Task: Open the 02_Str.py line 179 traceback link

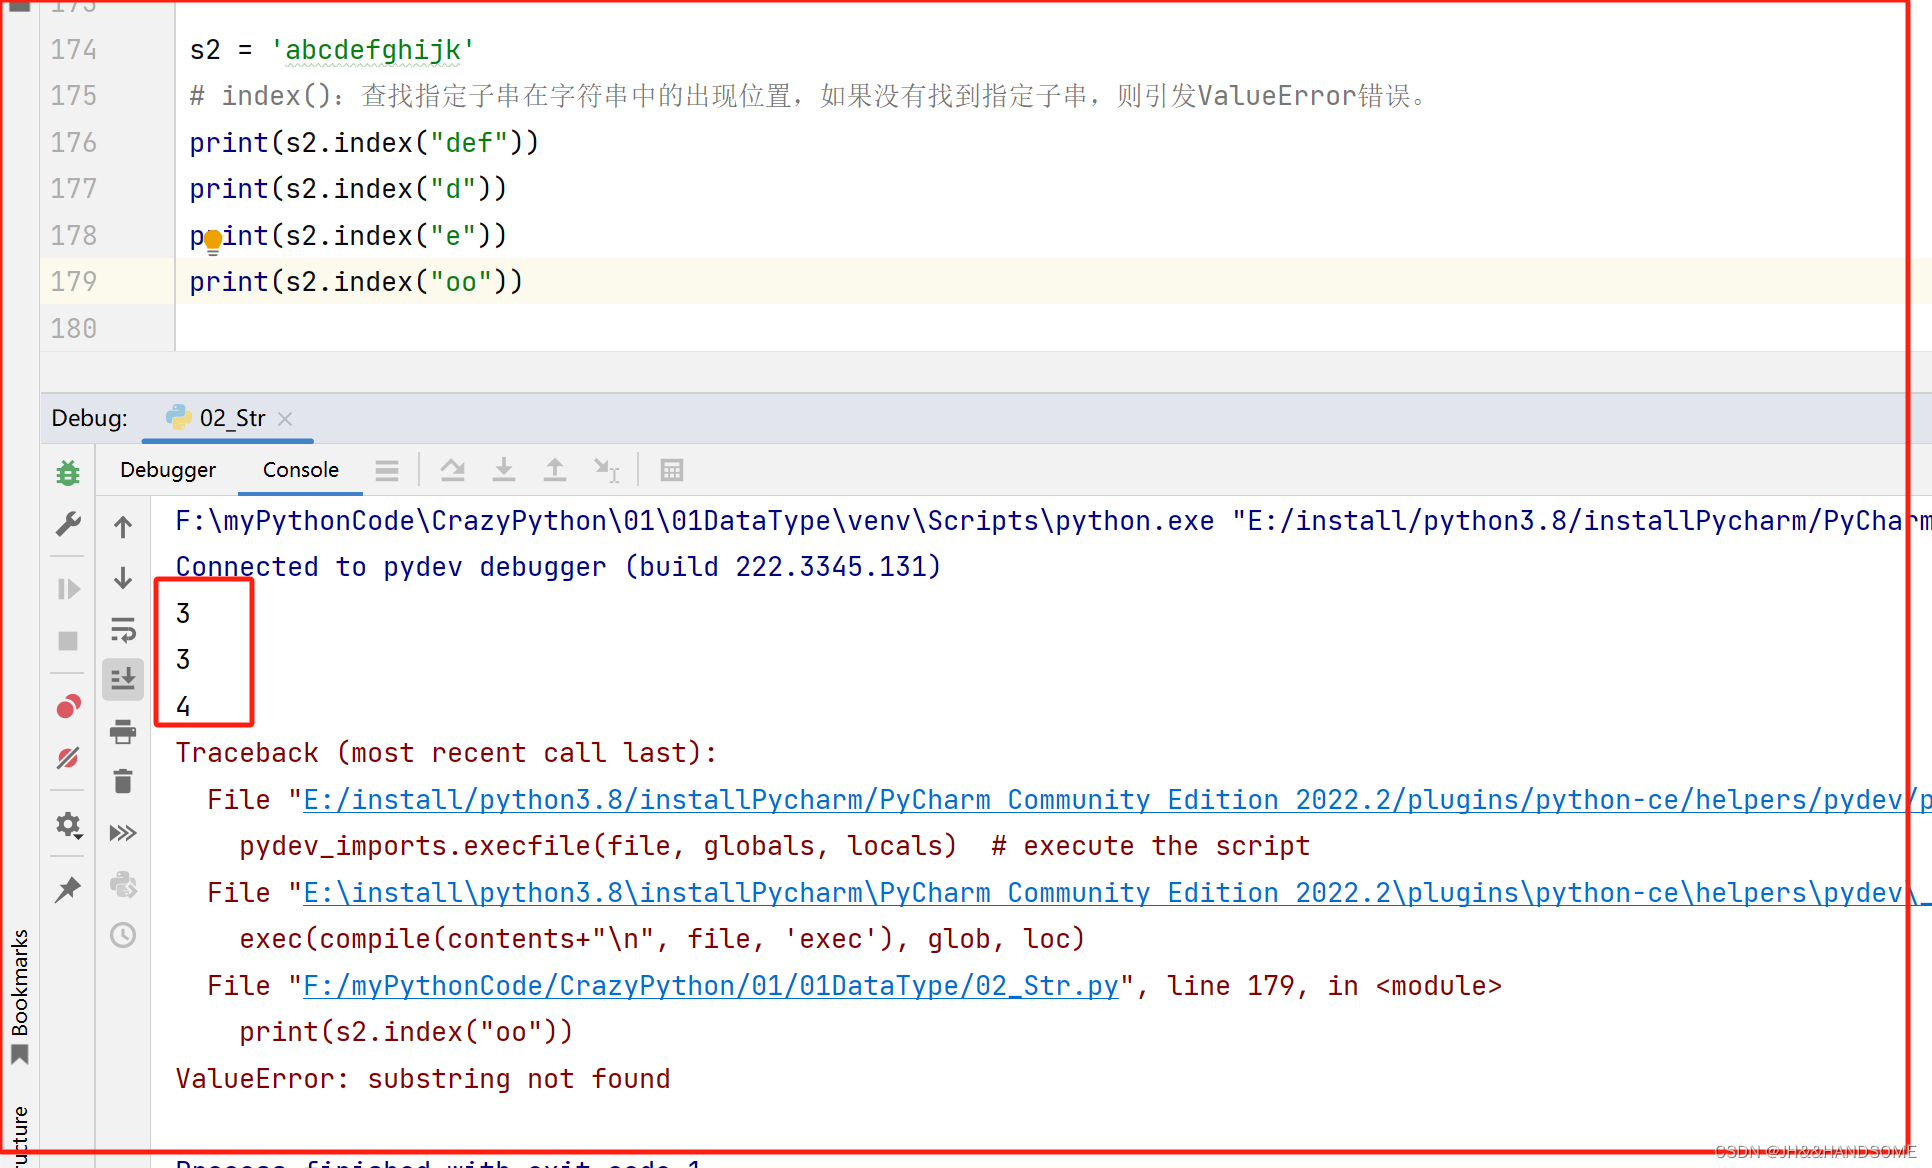Action: [711, 986]
